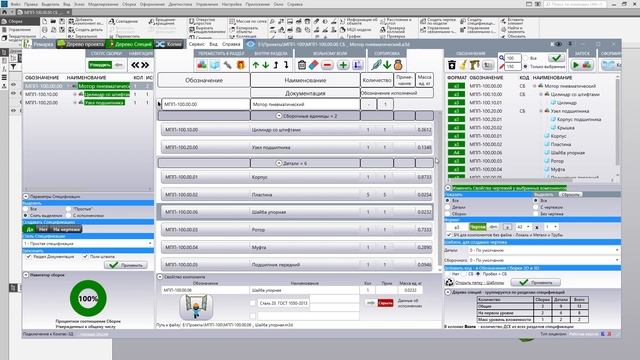Click the green A4 format cell for МГП-100.00.06
This screenshot has width=640, height=360.
pos(456,153)
